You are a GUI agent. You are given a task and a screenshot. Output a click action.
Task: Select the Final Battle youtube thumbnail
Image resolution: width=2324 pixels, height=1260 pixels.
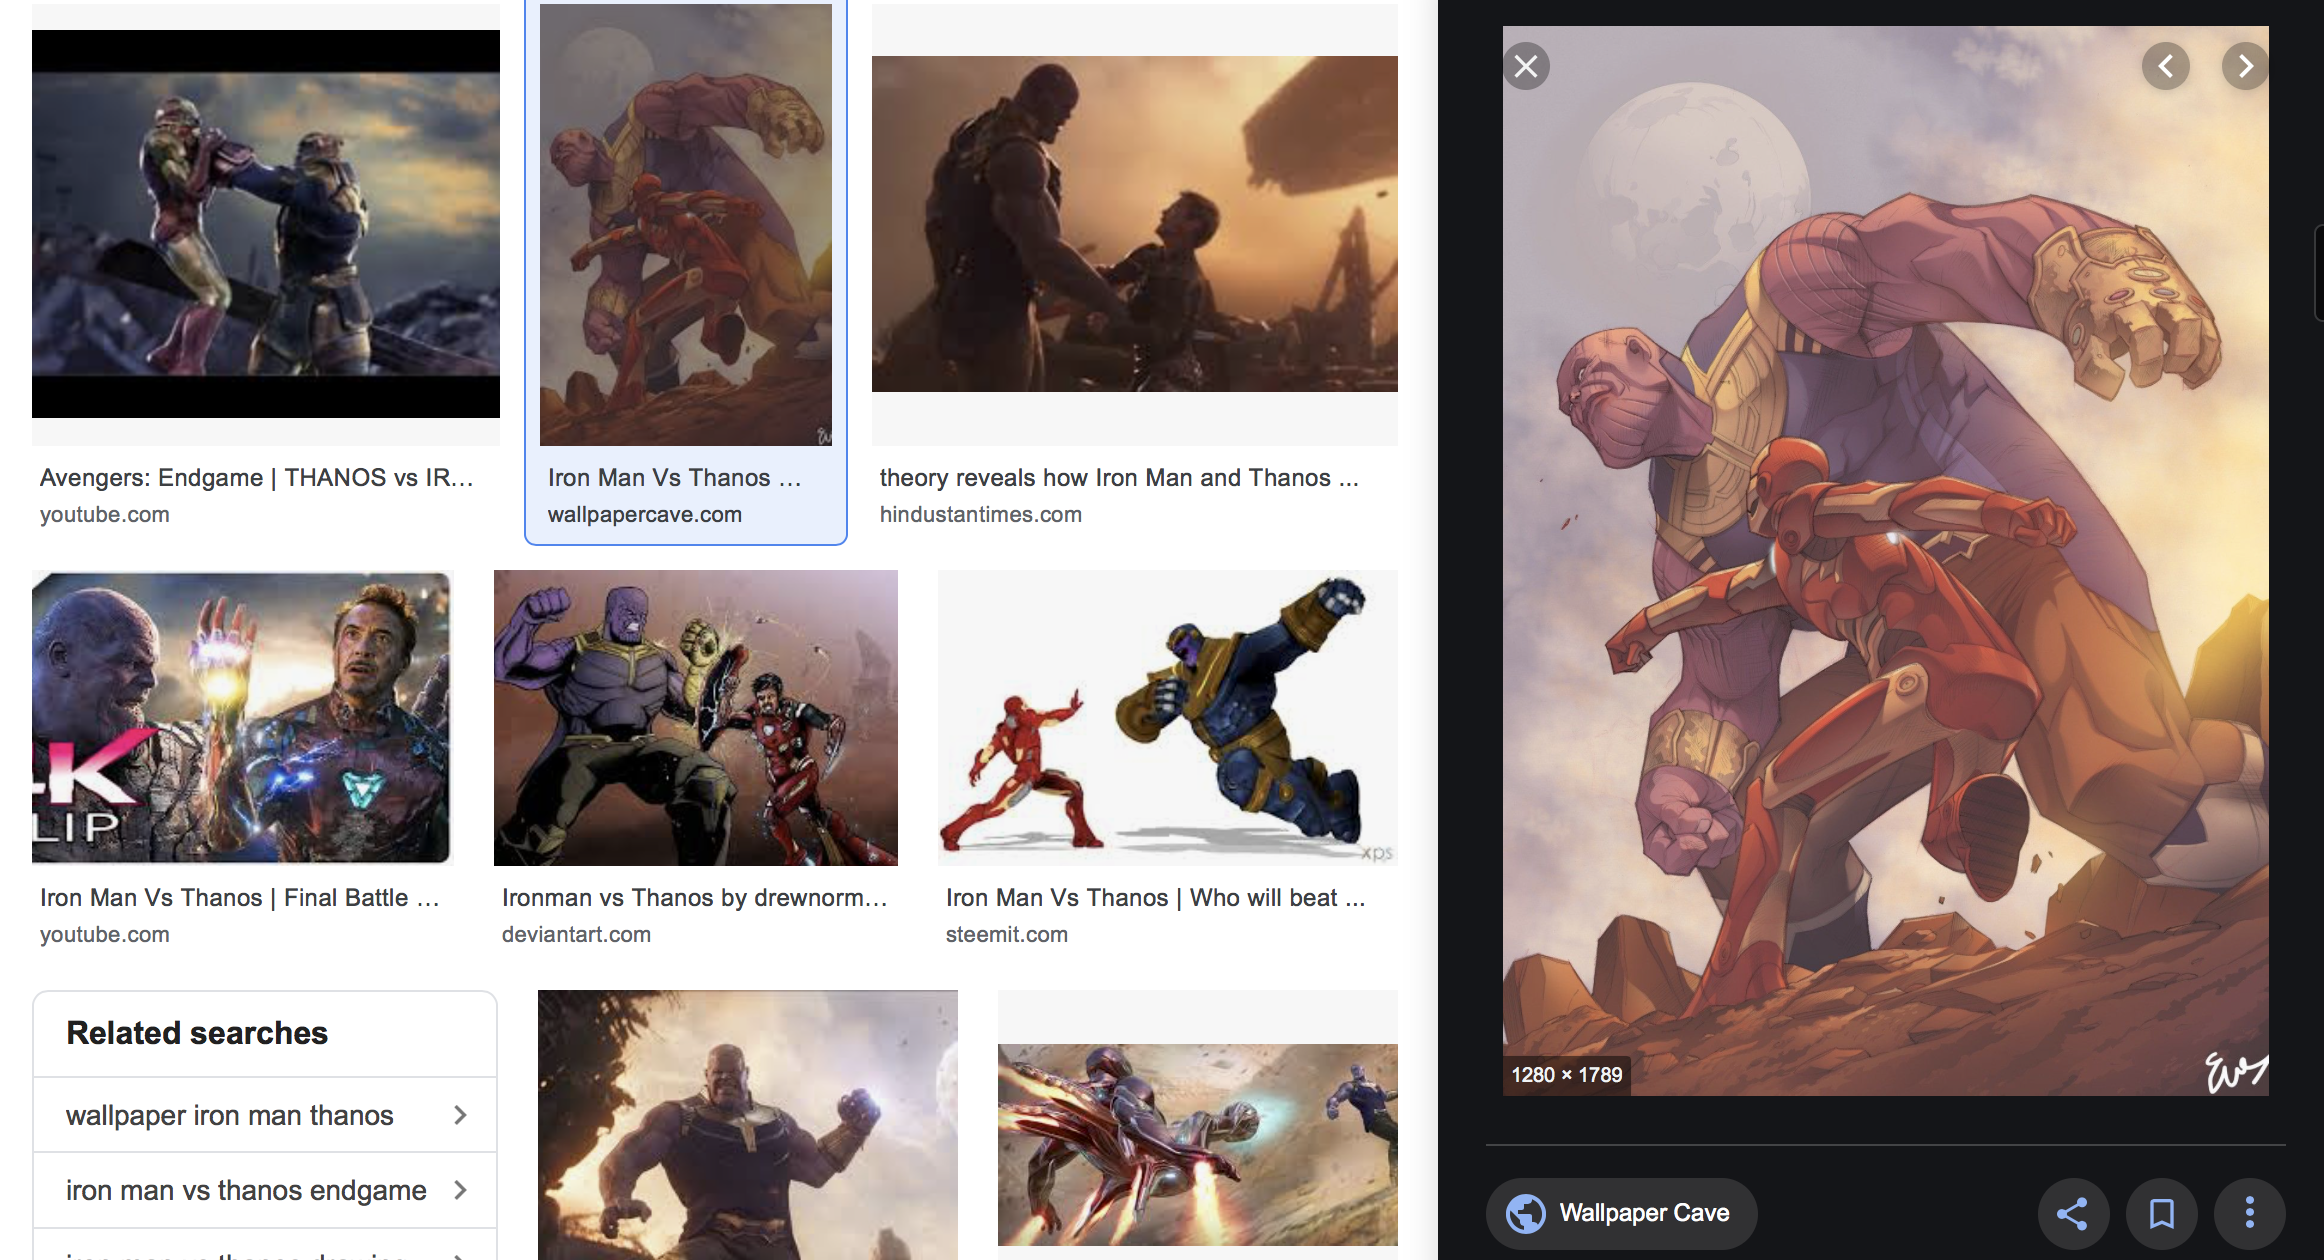(x=241, y=718)
